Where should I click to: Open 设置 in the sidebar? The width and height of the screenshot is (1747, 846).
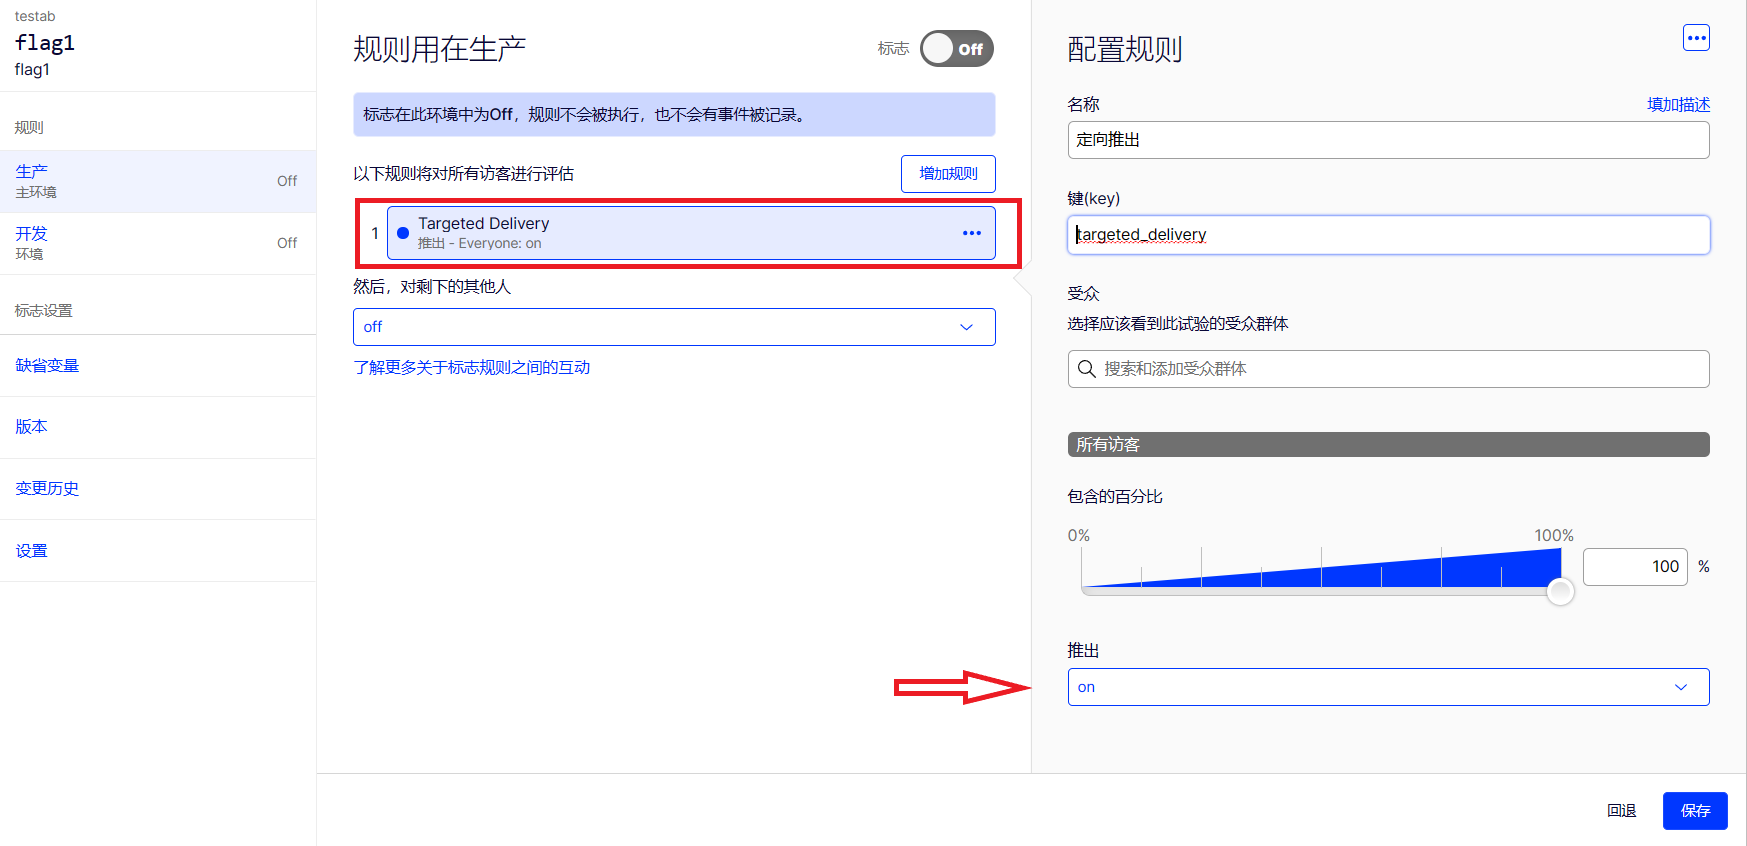pos(31,551)
